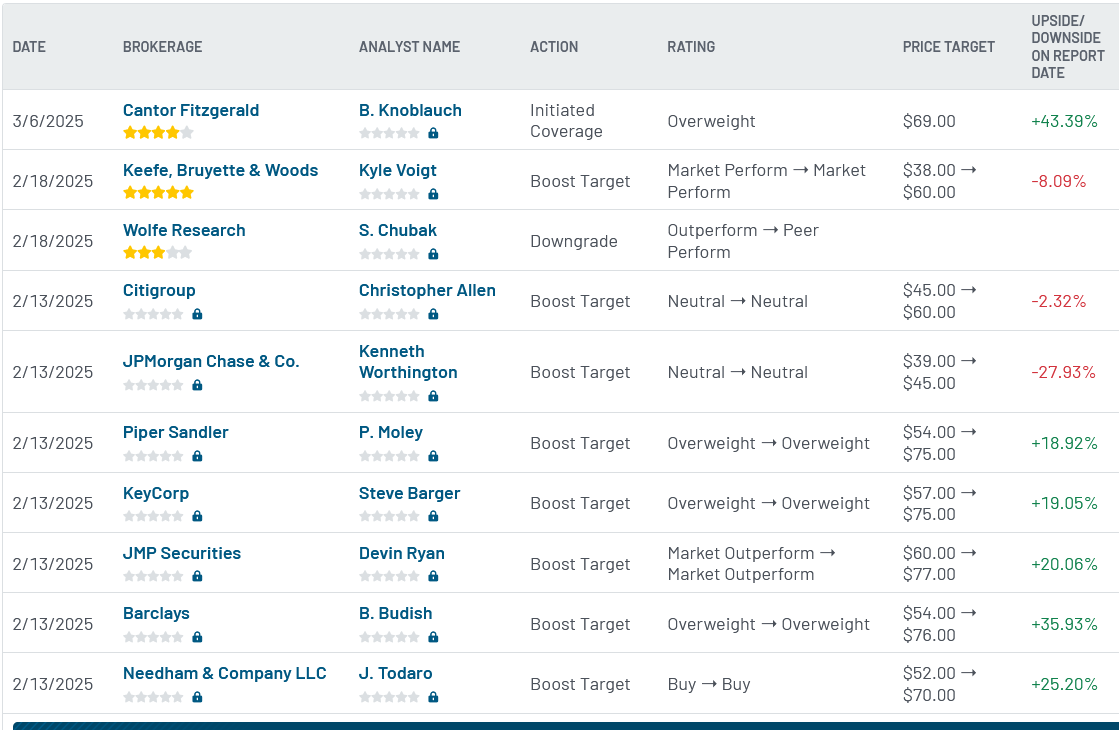Screen dimensions: 1119x730
Task: View analyst Devin Ryan profile
Action: click(402, 553)
